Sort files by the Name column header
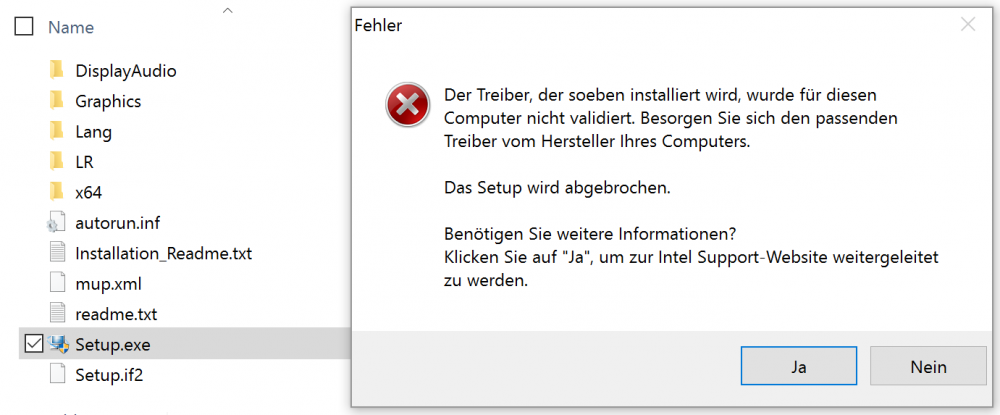Image resolution: width=1000 pixels, height=415 pixels. [x=71, y=27]
